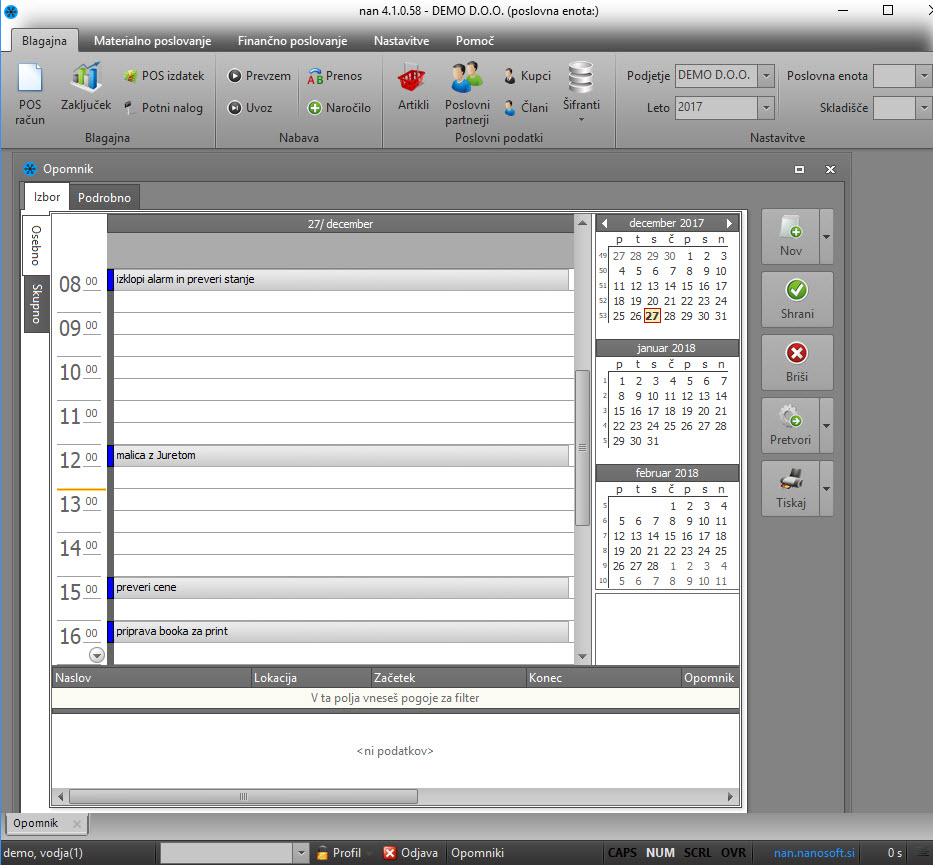Select the Skupno vertical tab

click(37, 303)
